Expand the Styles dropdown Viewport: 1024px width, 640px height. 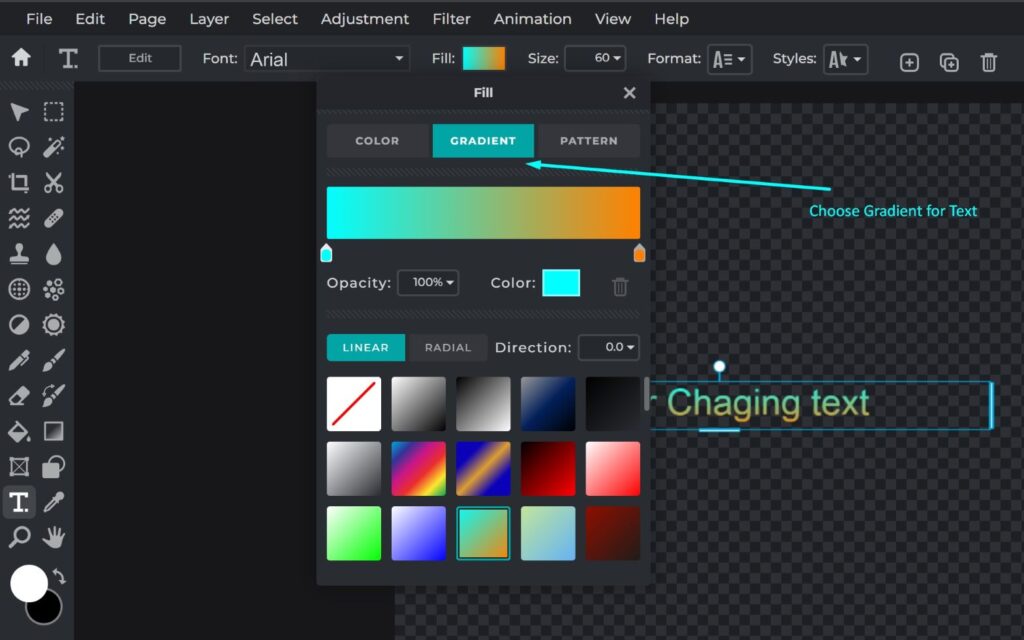coord(846,59)
